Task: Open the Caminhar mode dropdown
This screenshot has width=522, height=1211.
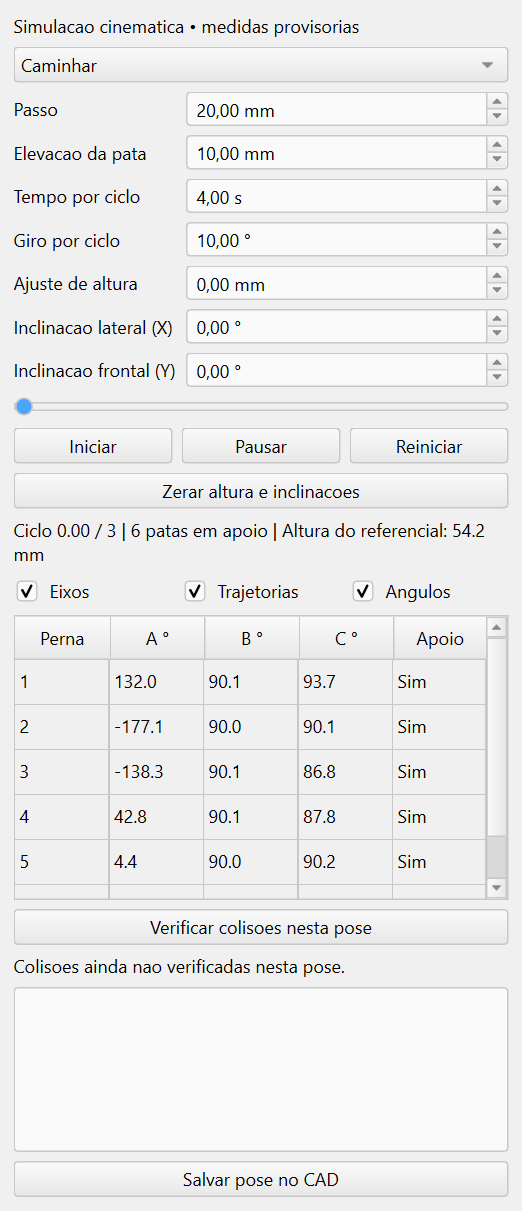Action: pyautogui.click(x=261, y=67)
